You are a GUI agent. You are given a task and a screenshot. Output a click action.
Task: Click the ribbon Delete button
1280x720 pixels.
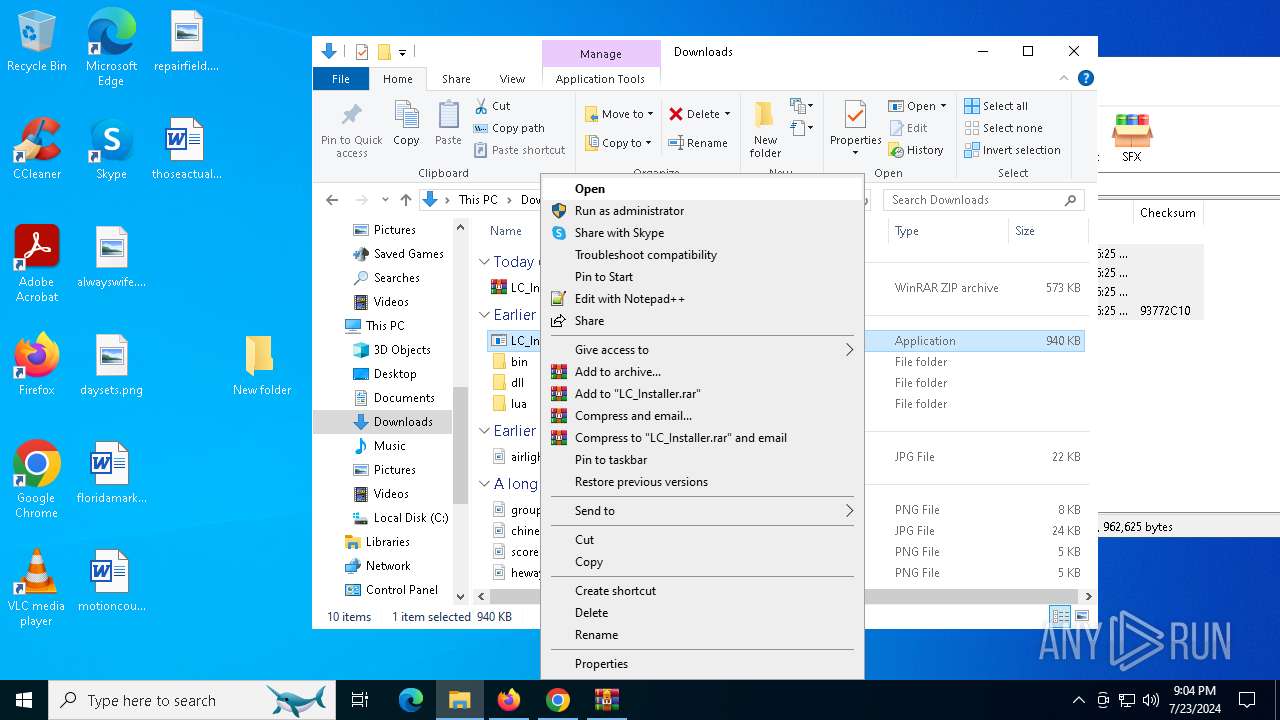(699, 114)
